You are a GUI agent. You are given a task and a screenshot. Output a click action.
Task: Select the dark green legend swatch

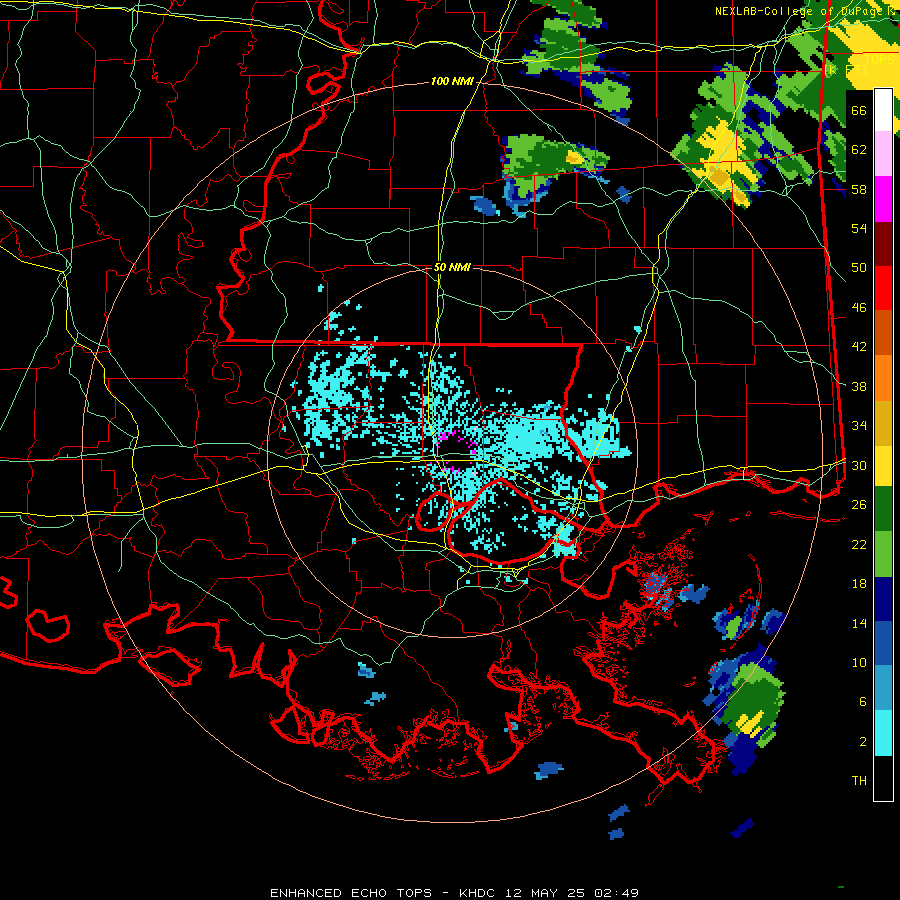click(883, 509)
